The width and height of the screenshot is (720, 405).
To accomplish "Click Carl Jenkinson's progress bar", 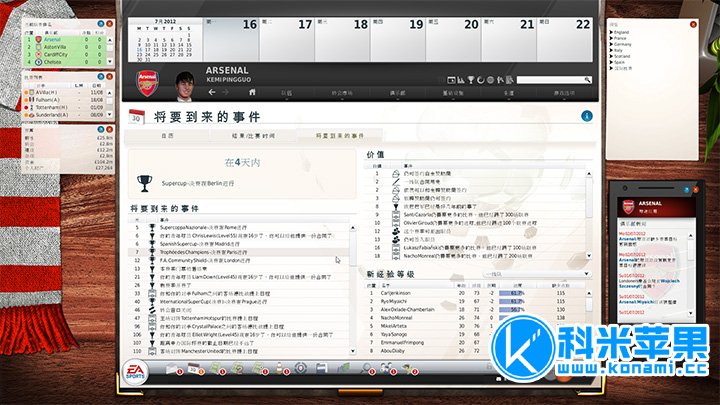I will pyautogui.click(x=512, y=293).
